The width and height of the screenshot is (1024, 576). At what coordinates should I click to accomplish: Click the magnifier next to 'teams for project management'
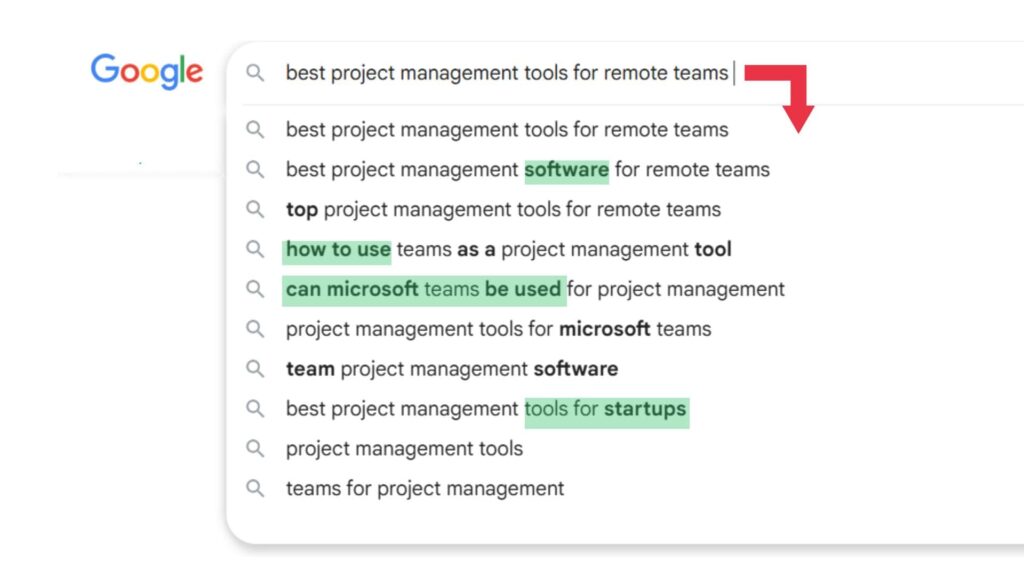[255, 488]
